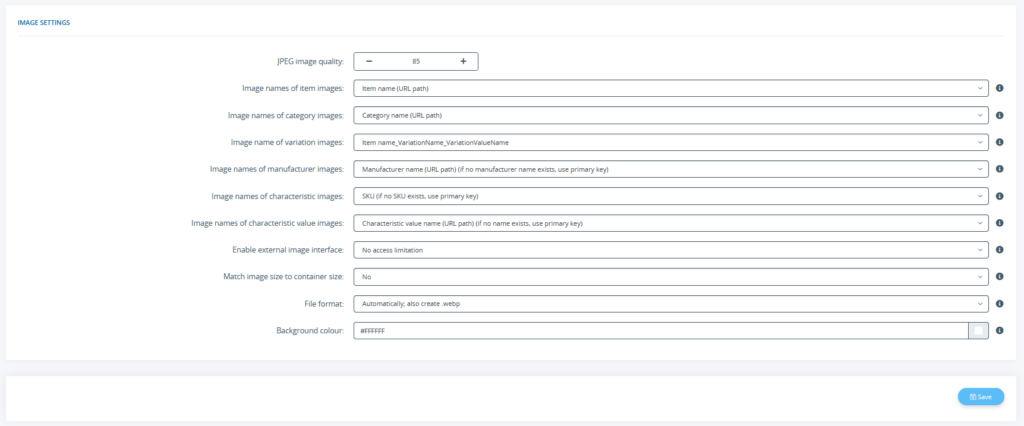Click the 'Image names of manufacturer images:' label
1024x426 pixels.
click(277, 169)
